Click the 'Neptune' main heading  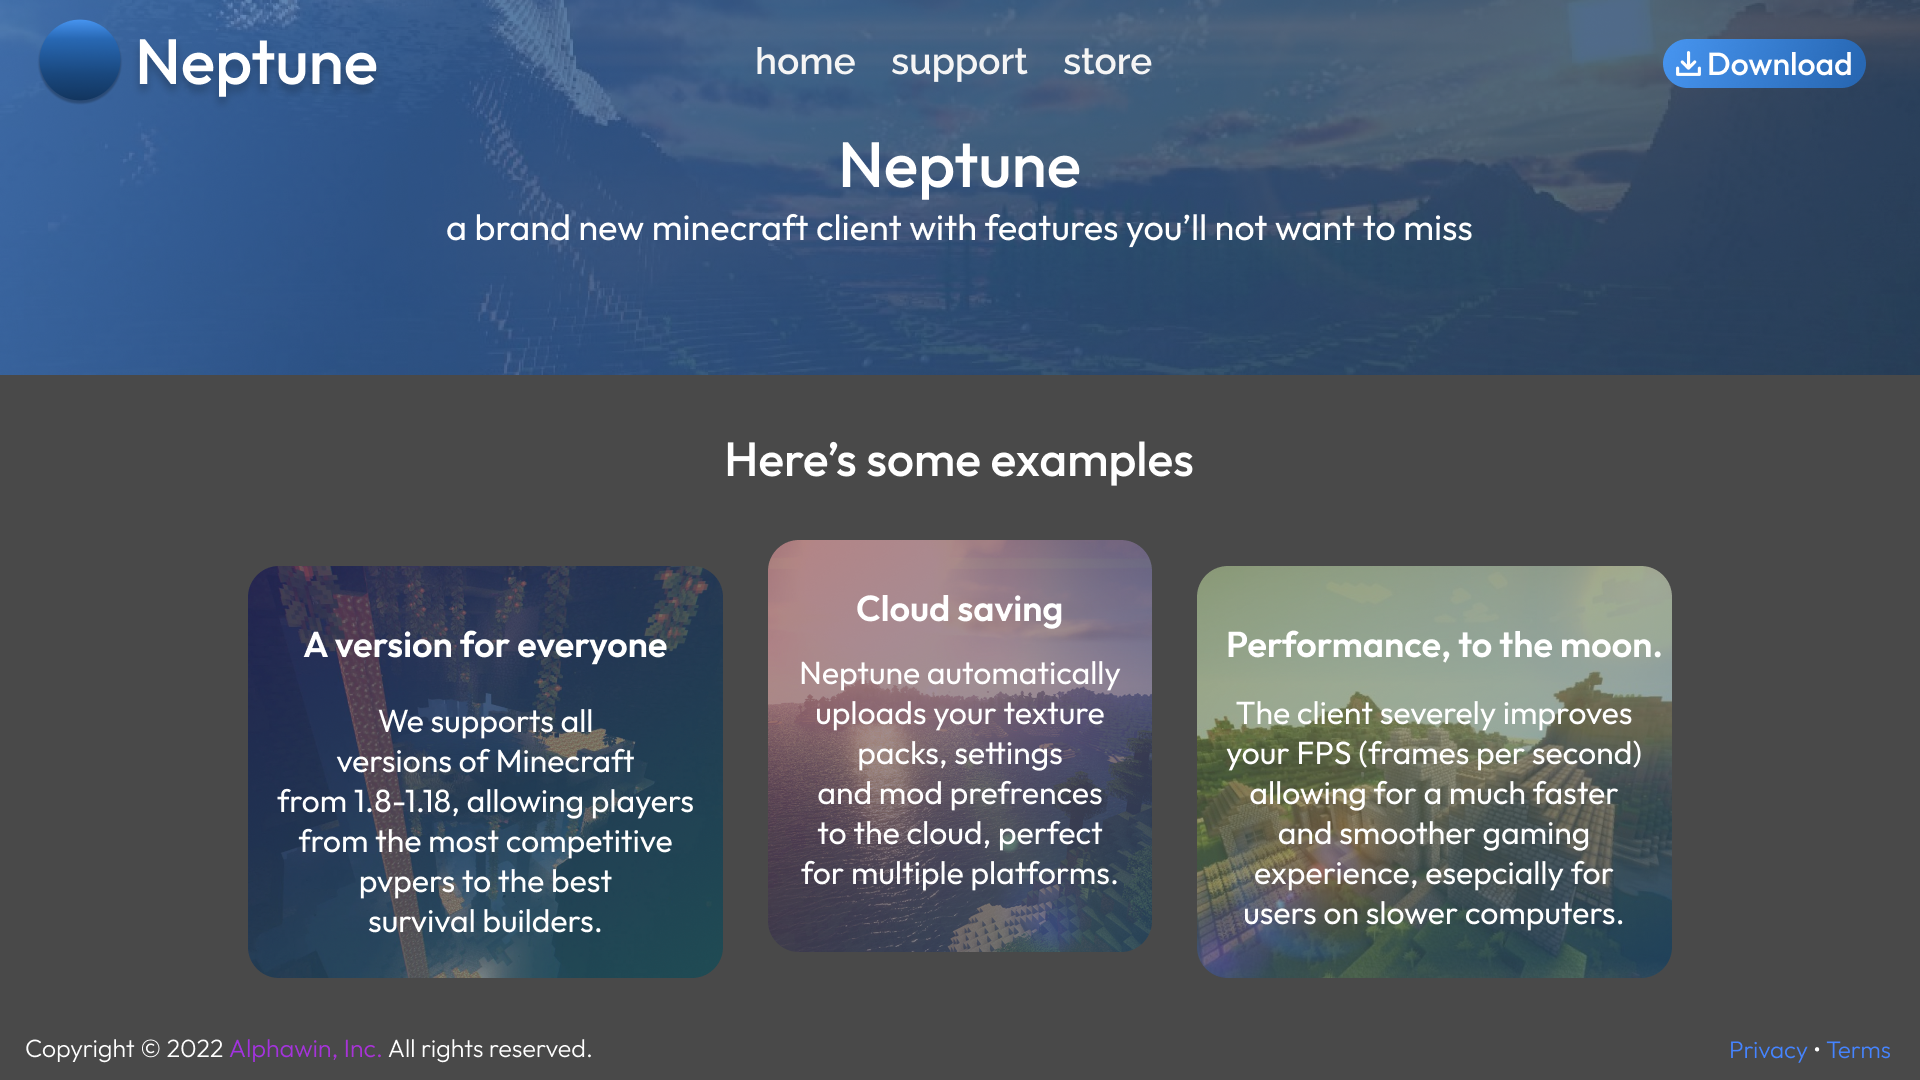tap(959, 166)
